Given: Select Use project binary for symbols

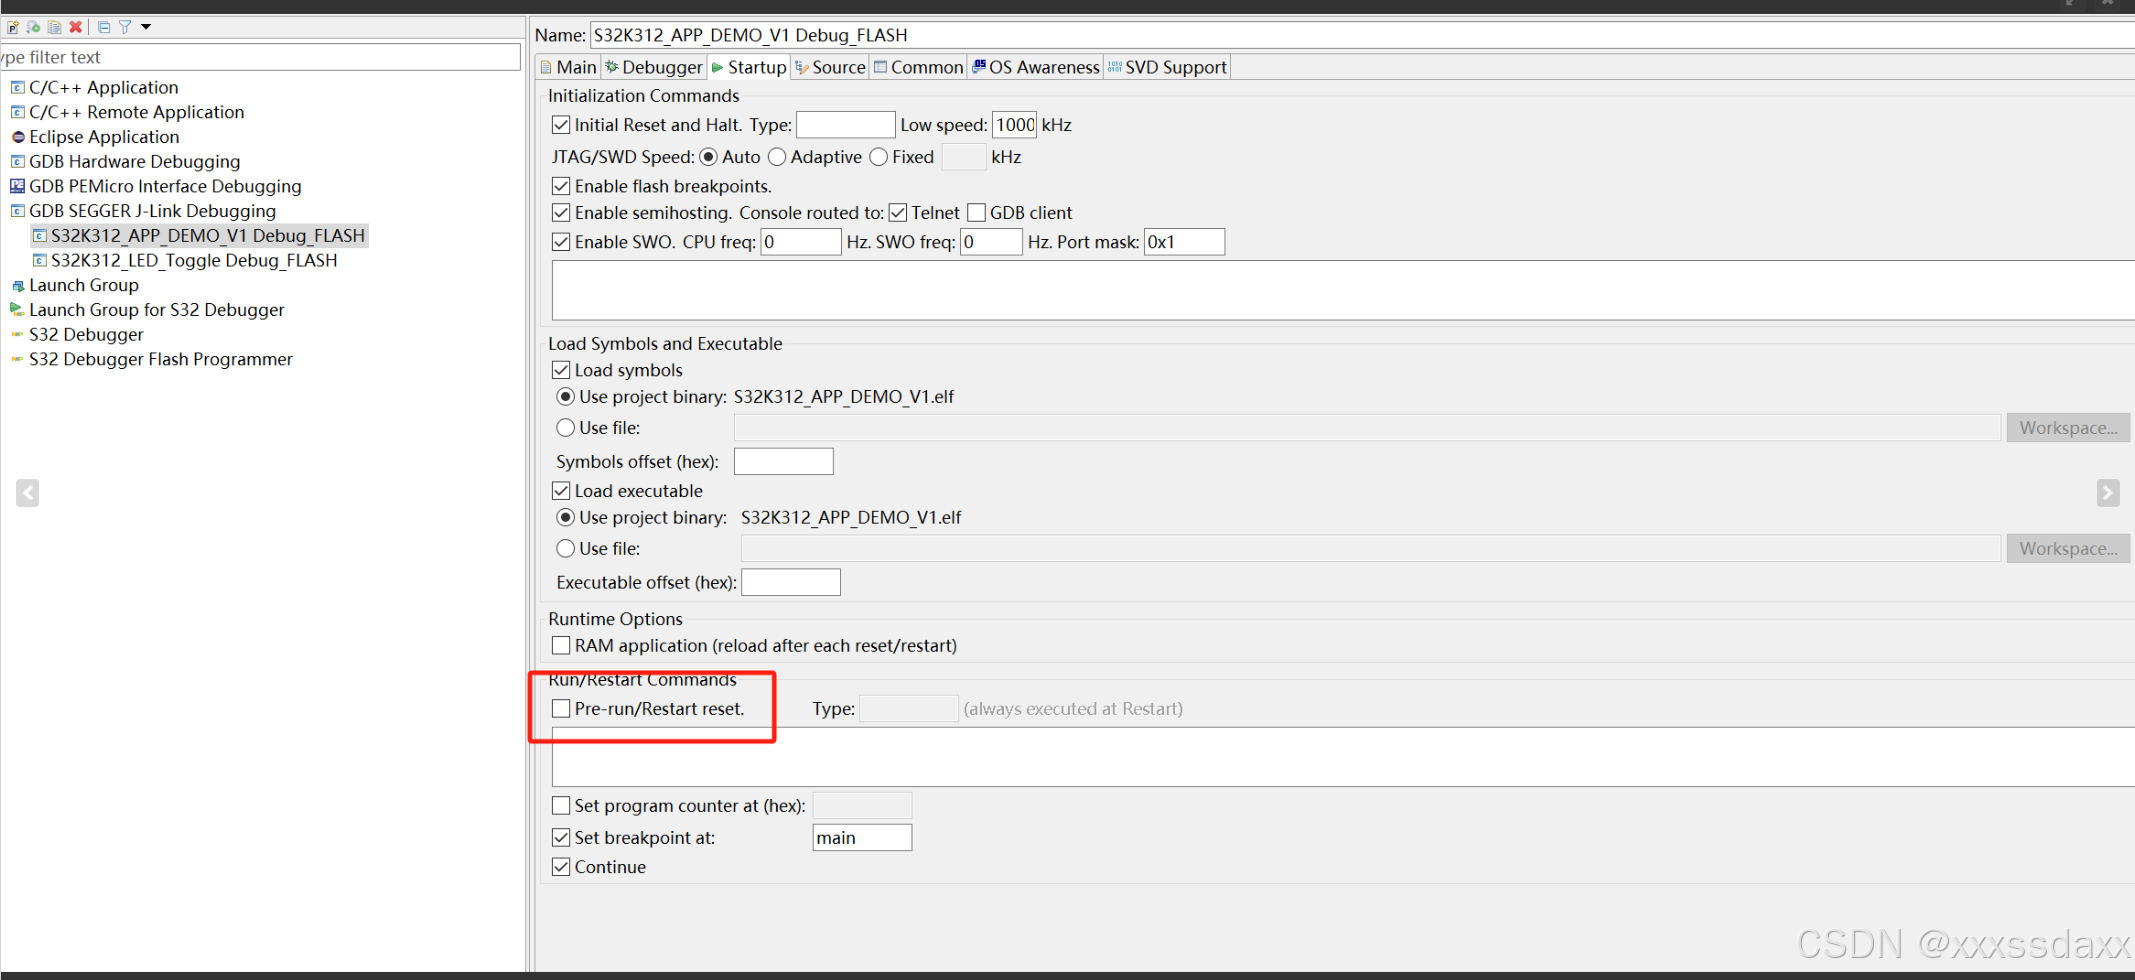Looking at the screenshot, I should [x=566, y=397].
